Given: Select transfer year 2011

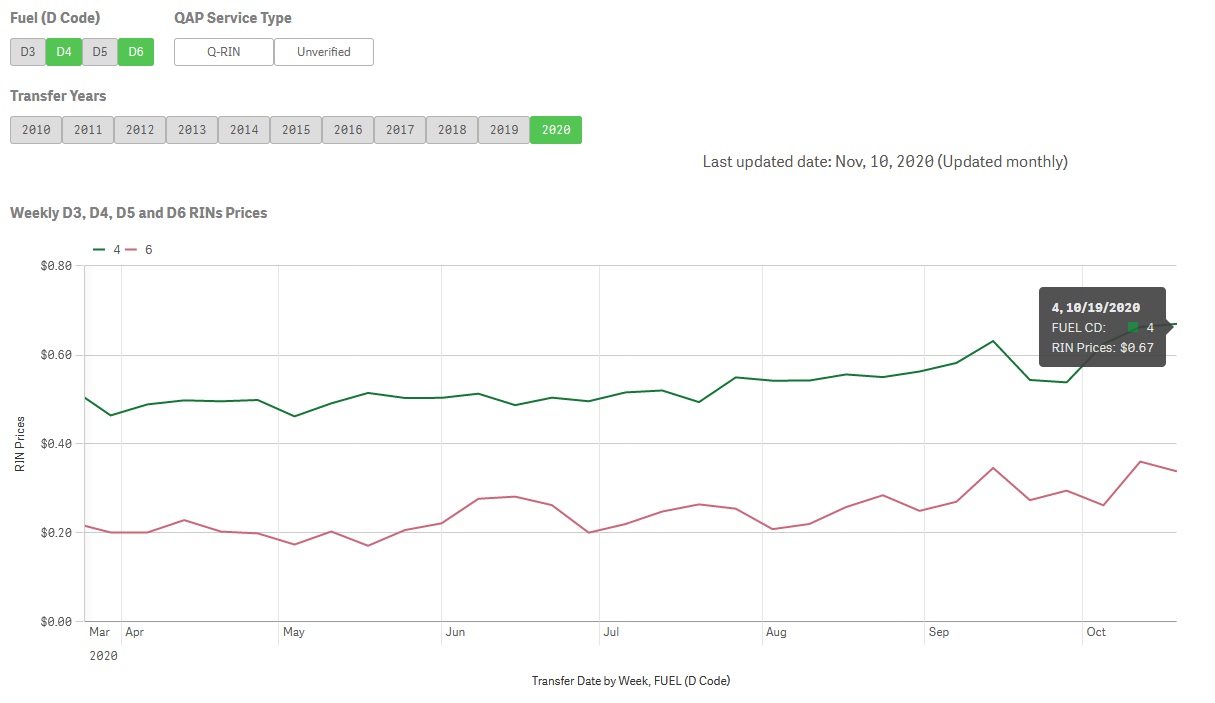Looking at the screenshot, I should coord(88,130).
